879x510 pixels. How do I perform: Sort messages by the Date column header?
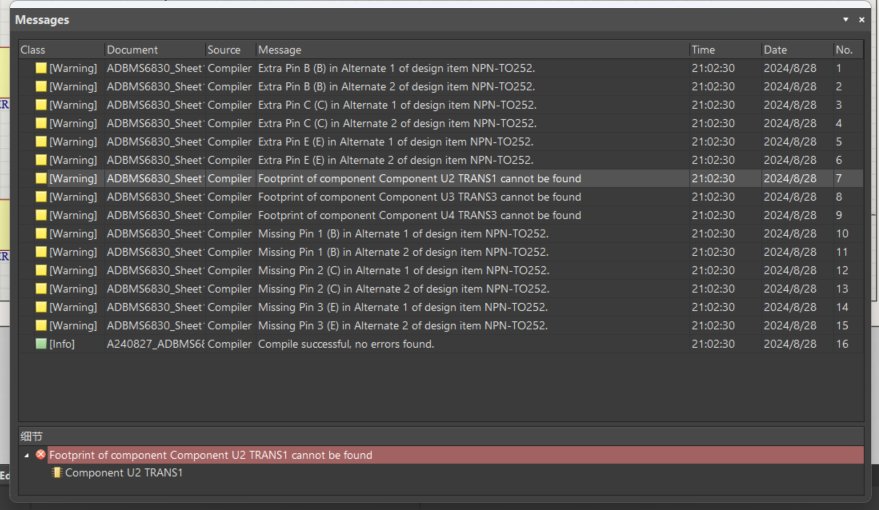797,50
